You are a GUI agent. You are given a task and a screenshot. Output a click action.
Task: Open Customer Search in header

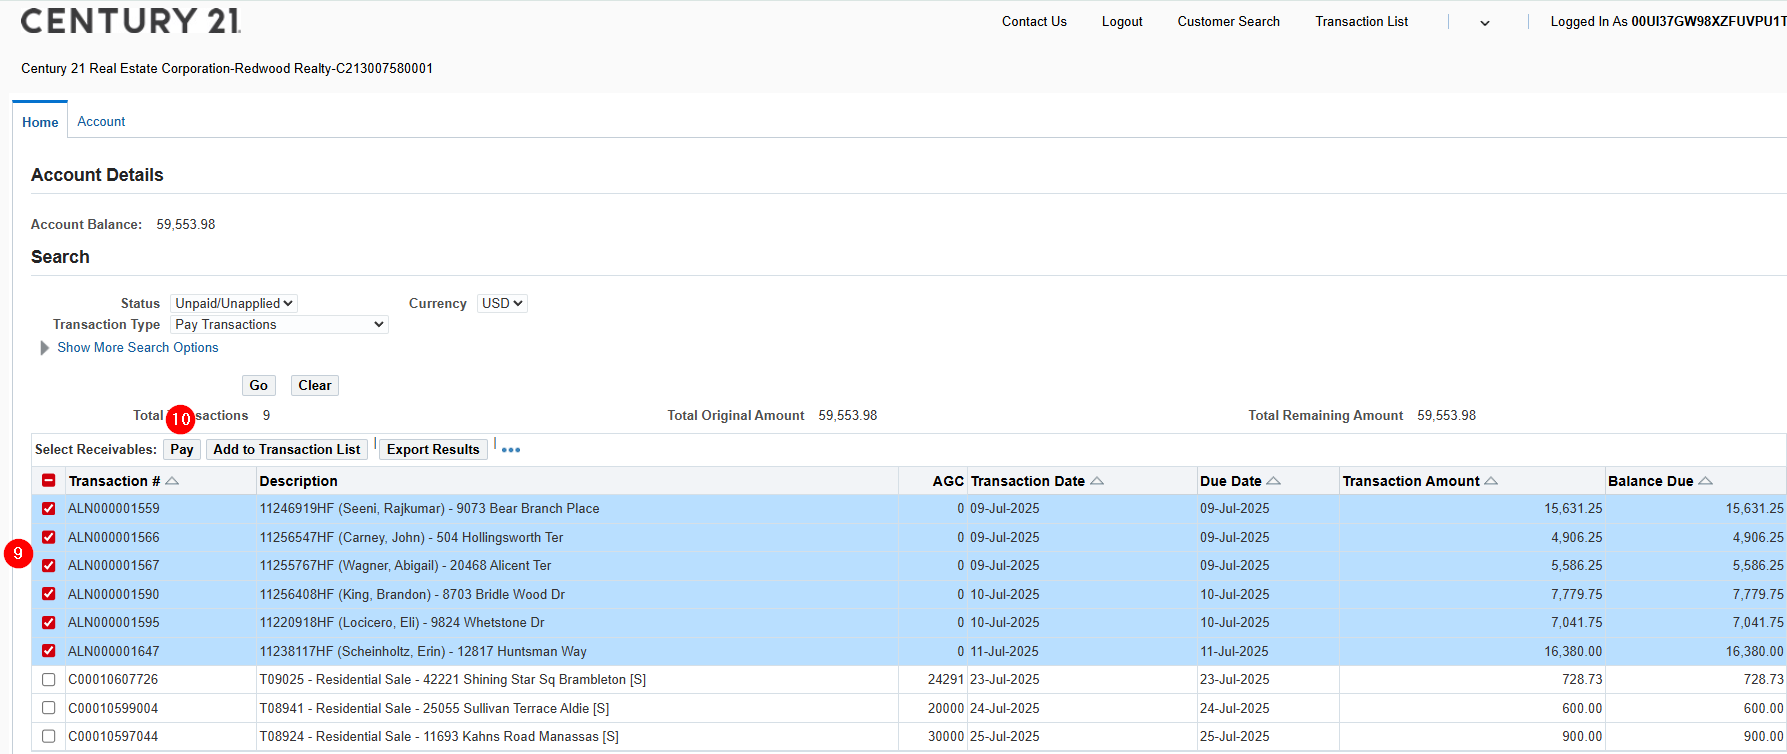tap(1228, 21)
